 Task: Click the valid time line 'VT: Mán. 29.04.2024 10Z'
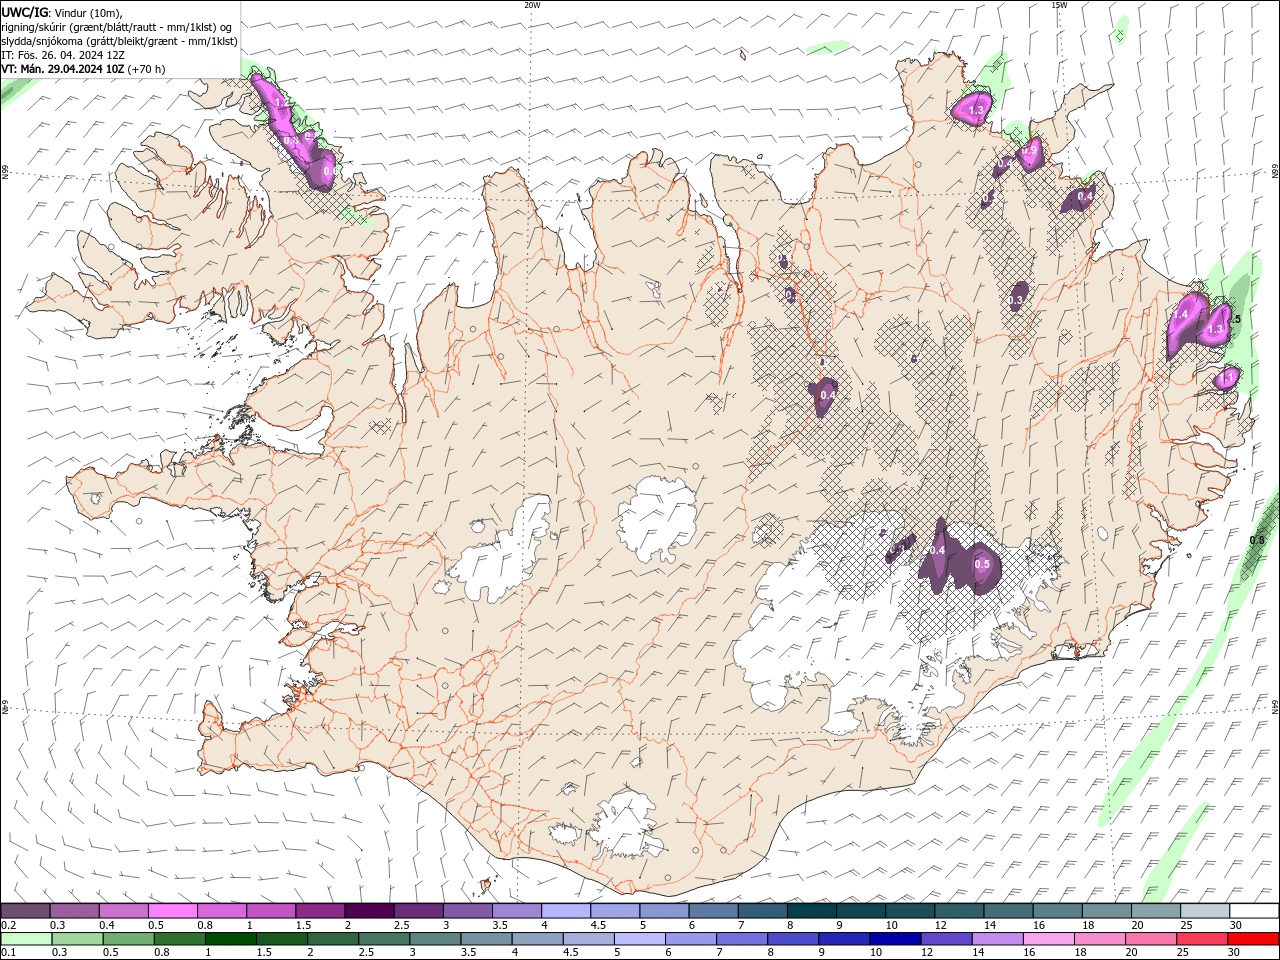(62, 69)
